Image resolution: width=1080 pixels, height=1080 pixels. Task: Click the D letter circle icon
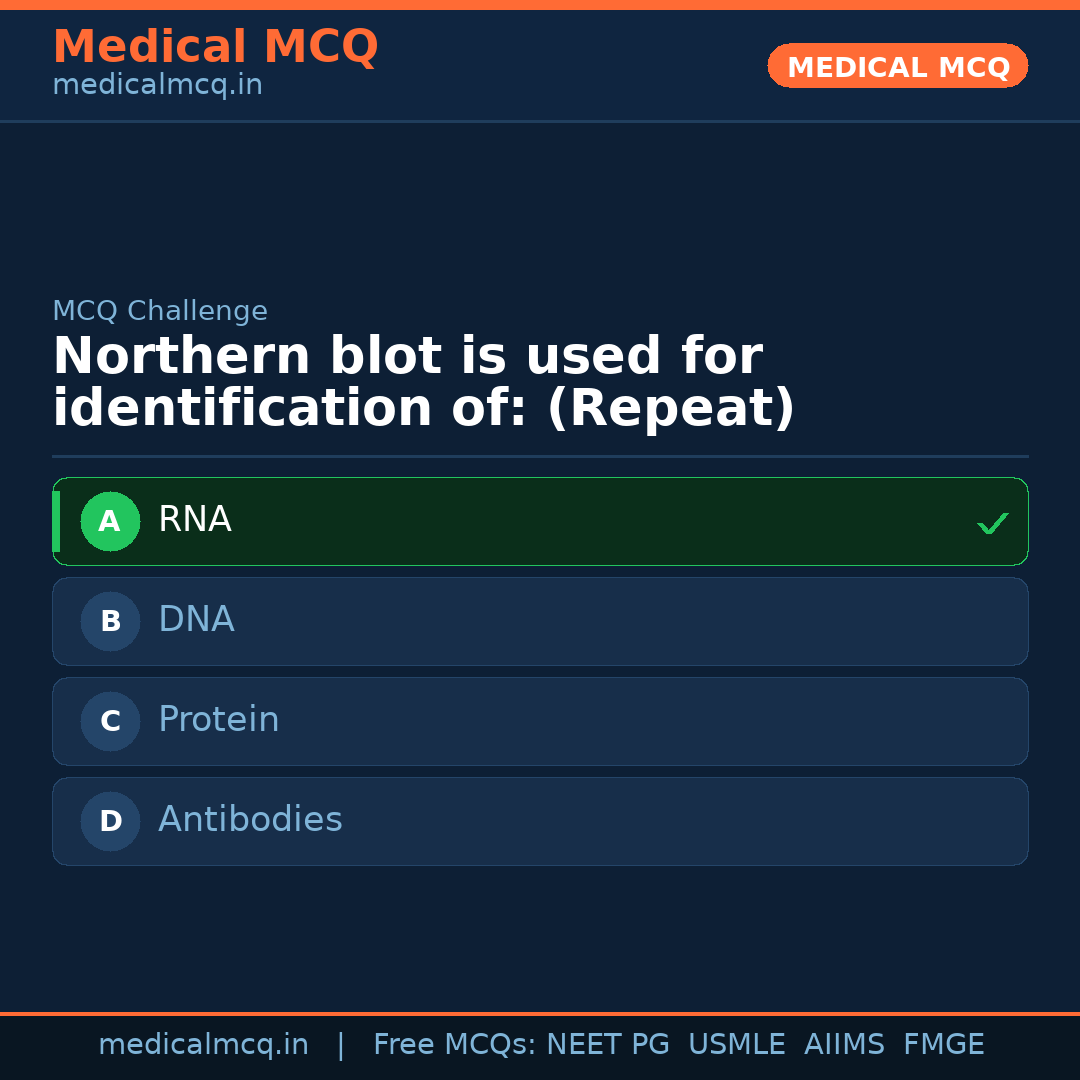[x=110, y=821]
